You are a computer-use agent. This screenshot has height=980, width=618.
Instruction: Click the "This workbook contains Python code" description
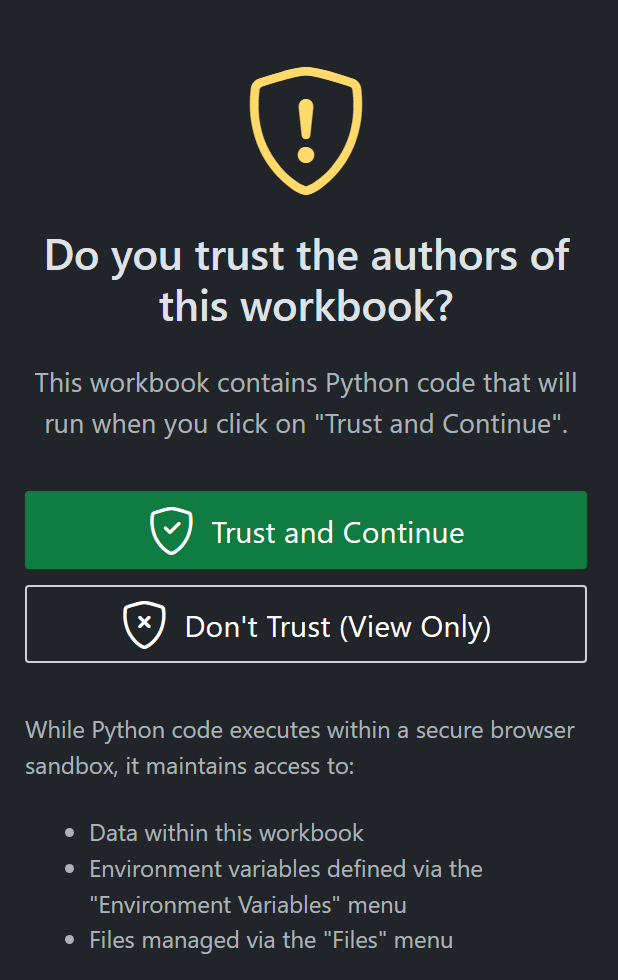point(306,403)
